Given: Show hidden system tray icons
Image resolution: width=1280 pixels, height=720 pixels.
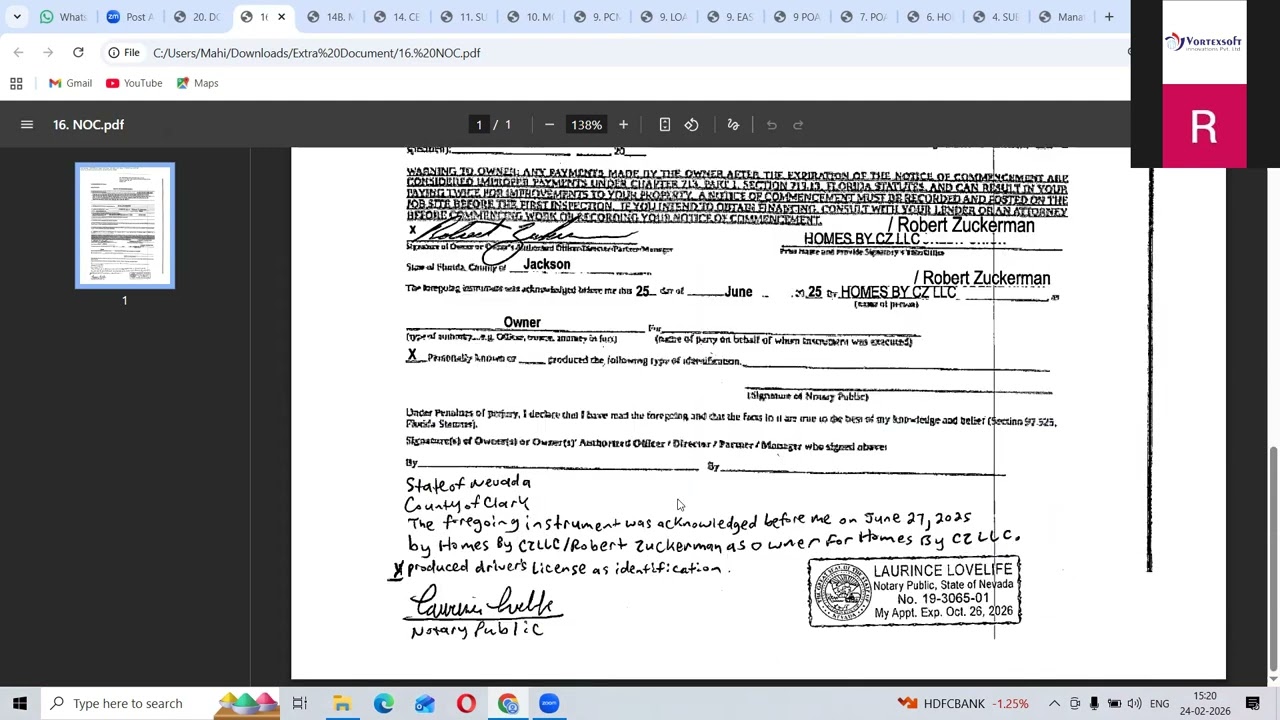Looking at the screenshot, I should [1054, 703].
